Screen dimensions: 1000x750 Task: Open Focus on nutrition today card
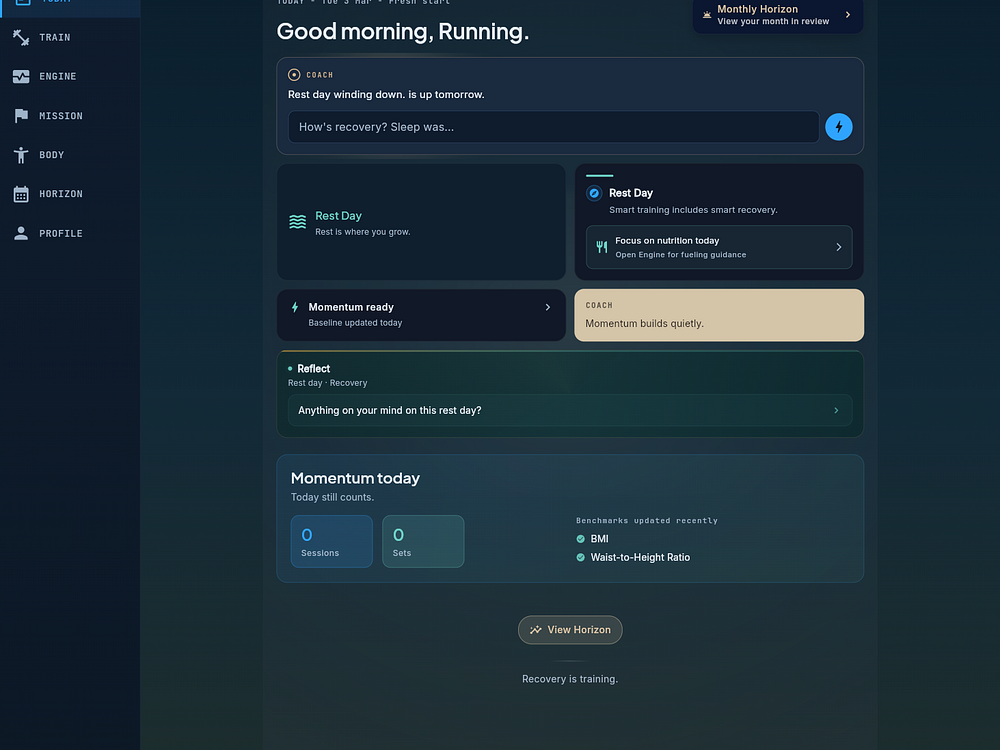[719, 247]
